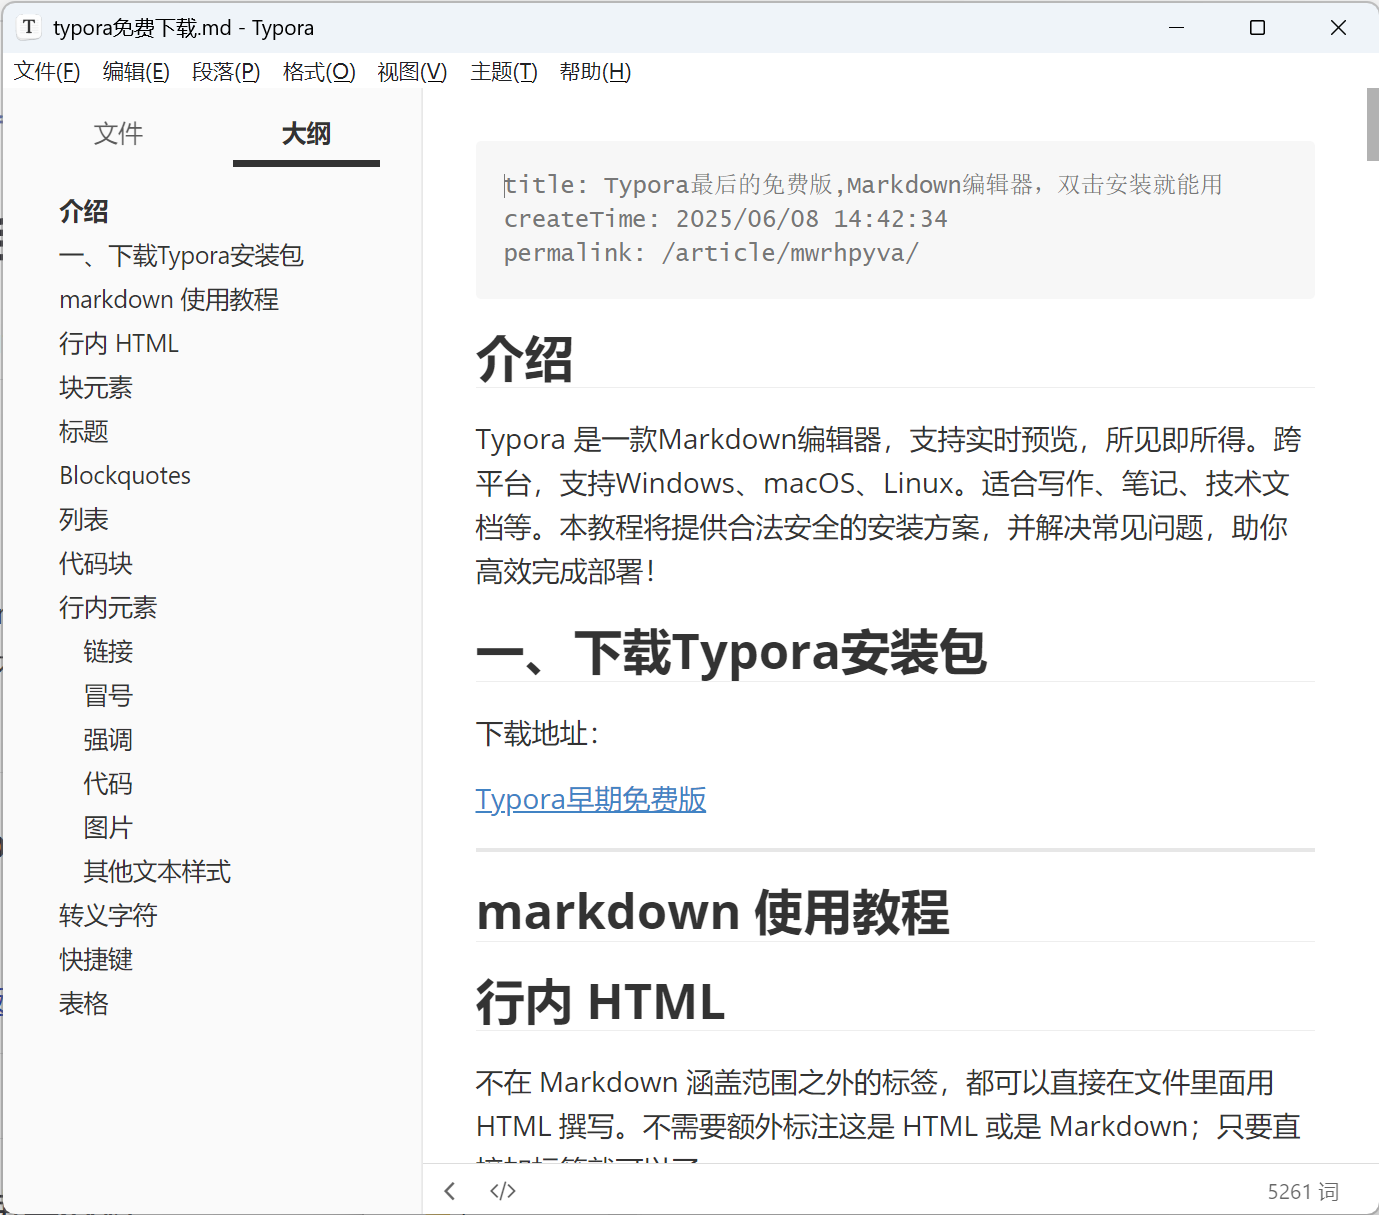
Task: Switch to the 文件 tab in sidebar
Action: click(118, 133)
